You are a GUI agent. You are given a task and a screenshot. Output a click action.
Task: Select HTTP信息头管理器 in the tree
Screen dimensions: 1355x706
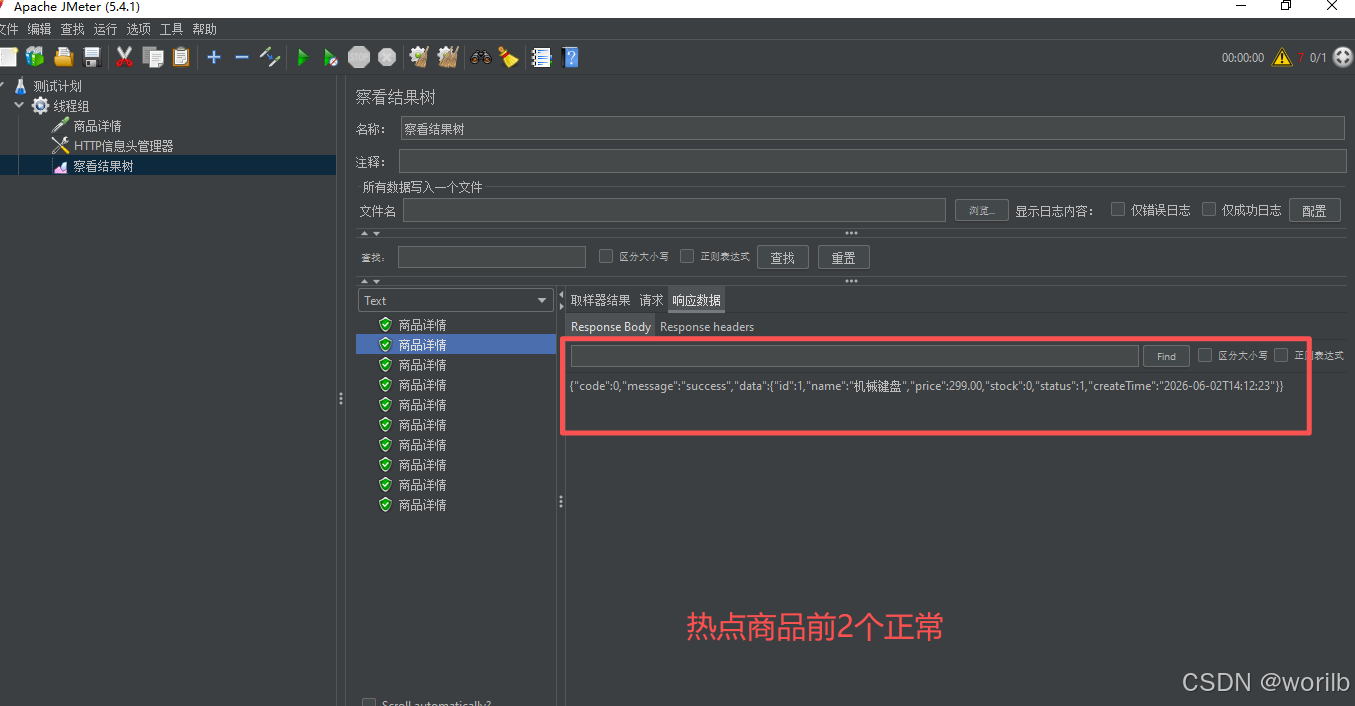[x=123, y=146]
